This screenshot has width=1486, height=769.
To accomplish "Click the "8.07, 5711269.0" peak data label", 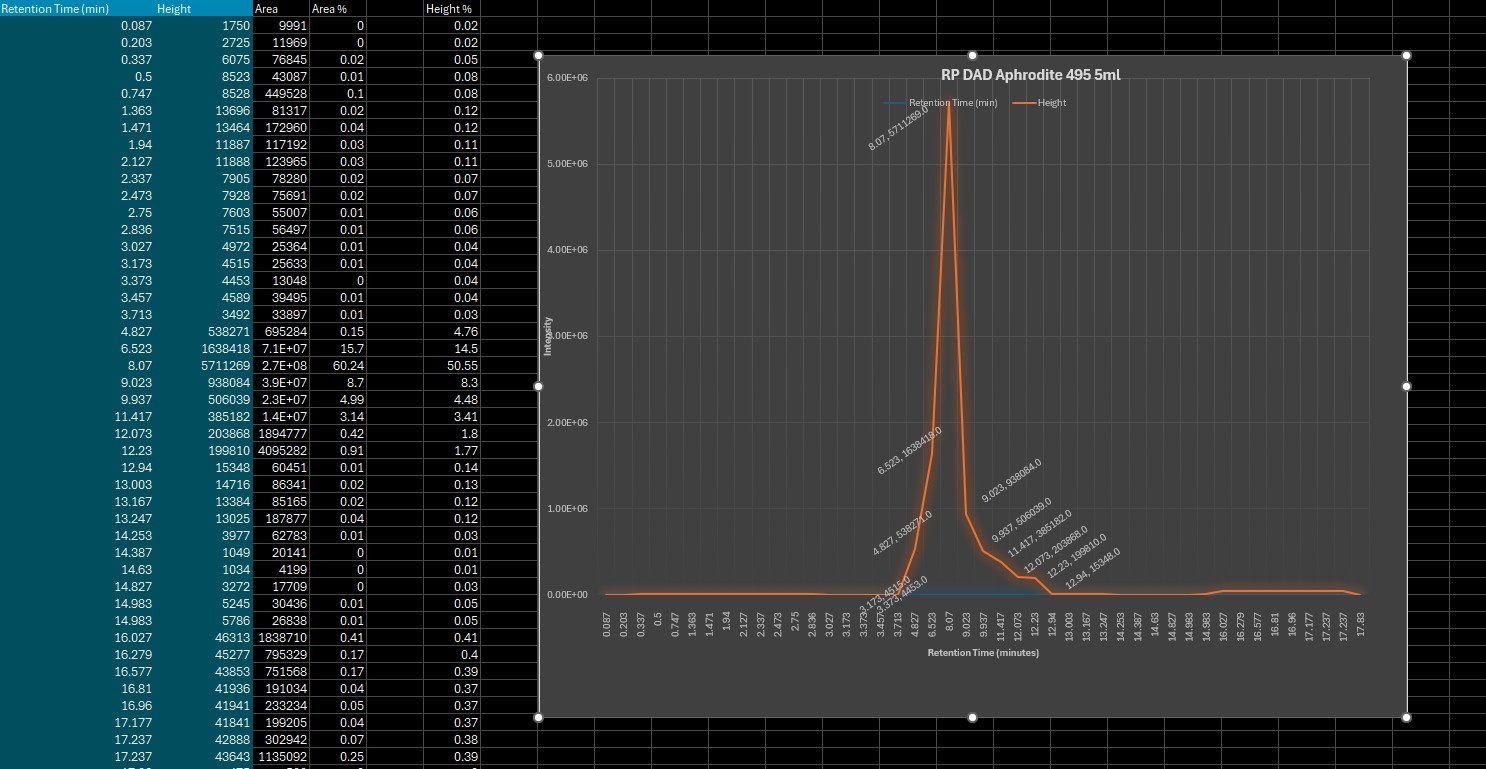I will click(x=898, y=129).
